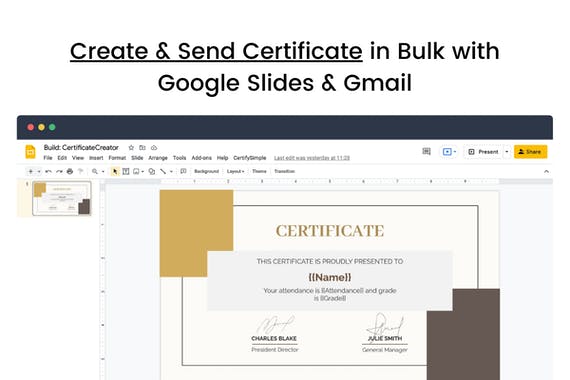Screen dimensions: 570x380
Task: Open the Add-ons menu
Action: pyautogui.click(x=201, y=158)
